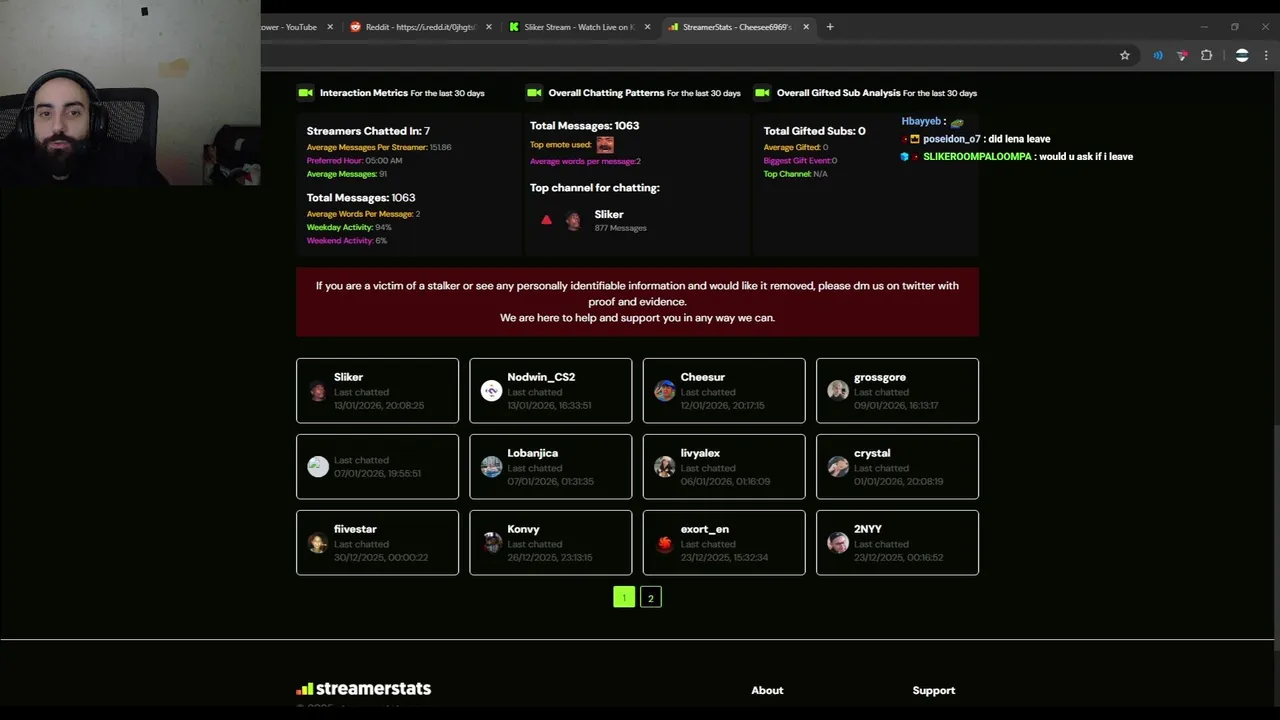Click the Overall Gifted Sub Analysis camera icon
The height and width of the screenshot is (720, 1280).
click(762, 93)
